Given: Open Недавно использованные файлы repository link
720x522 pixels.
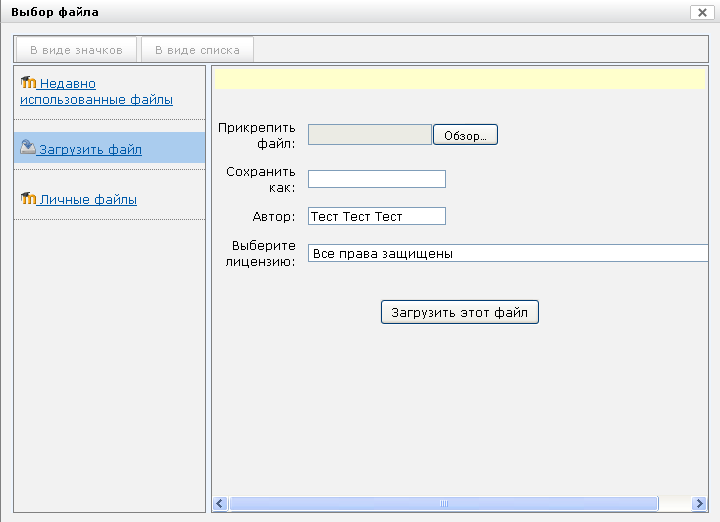Looking at the screenshot, I should [x=96, y=91].
